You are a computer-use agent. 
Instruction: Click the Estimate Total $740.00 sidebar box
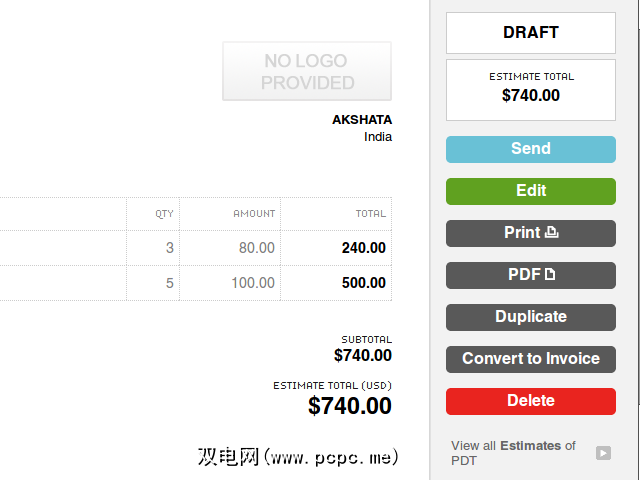531,89
